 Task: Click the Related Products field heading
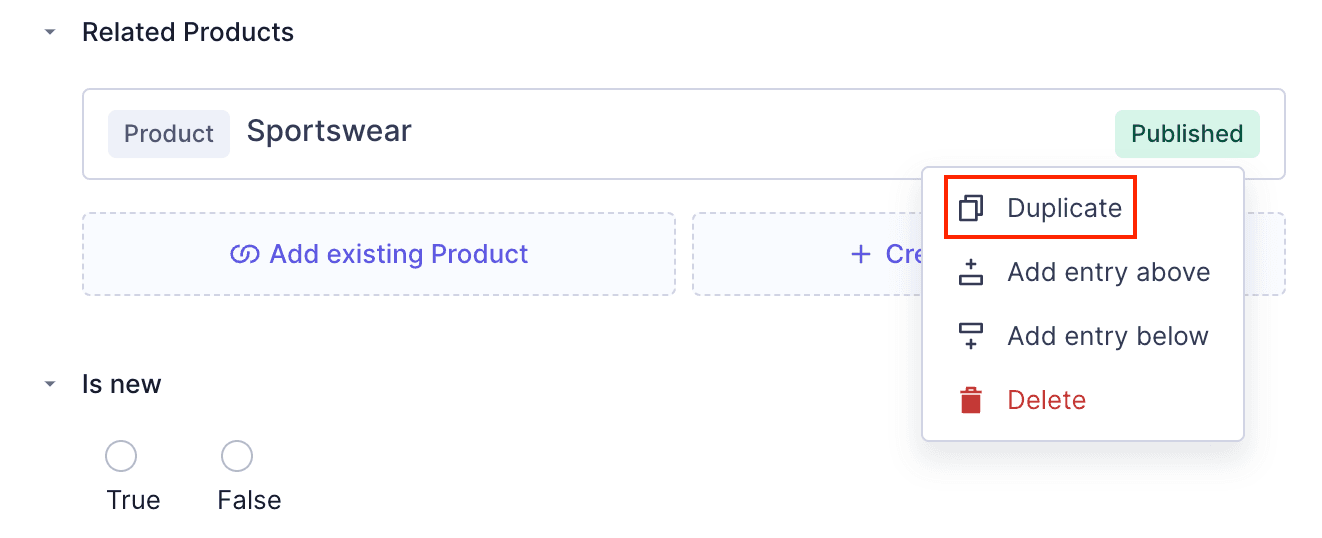click(x=188, y=32)
